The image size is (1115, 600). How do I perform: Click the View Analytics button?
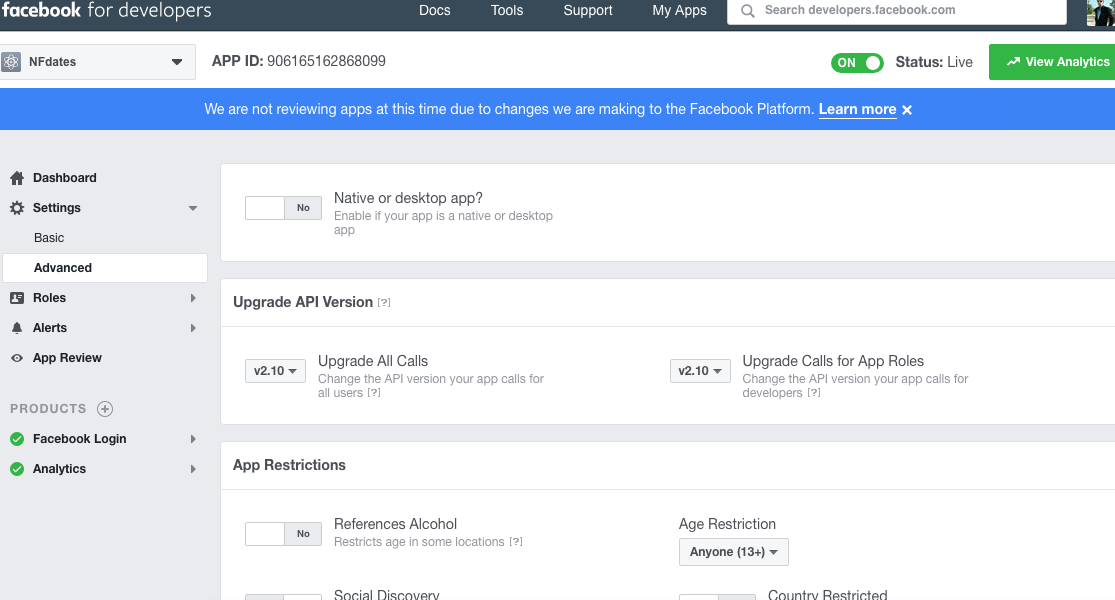pyautogui.click(x=1052, y=63)
